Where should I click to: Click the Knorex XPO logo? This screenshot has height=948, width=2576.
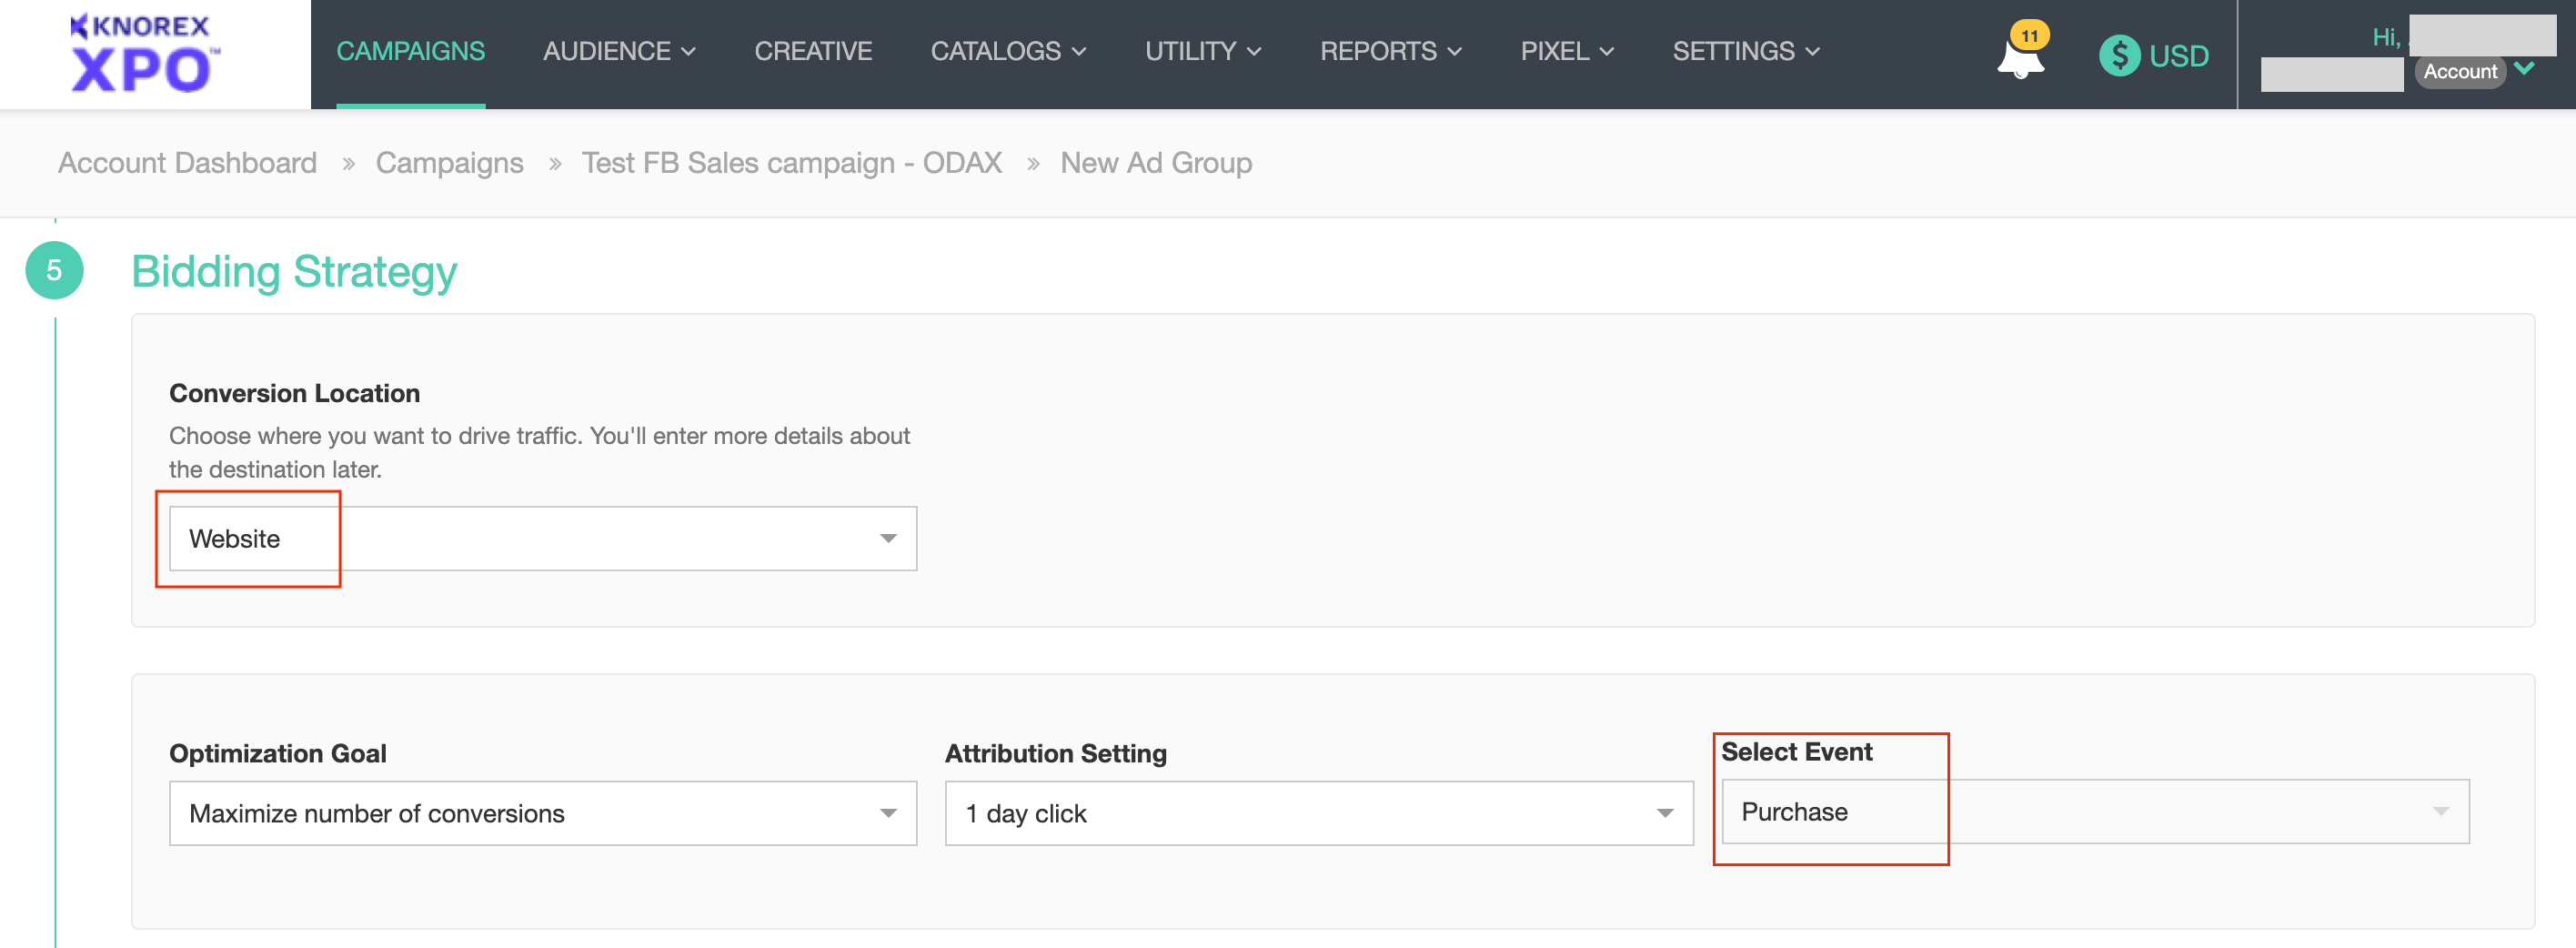(145, 53)
